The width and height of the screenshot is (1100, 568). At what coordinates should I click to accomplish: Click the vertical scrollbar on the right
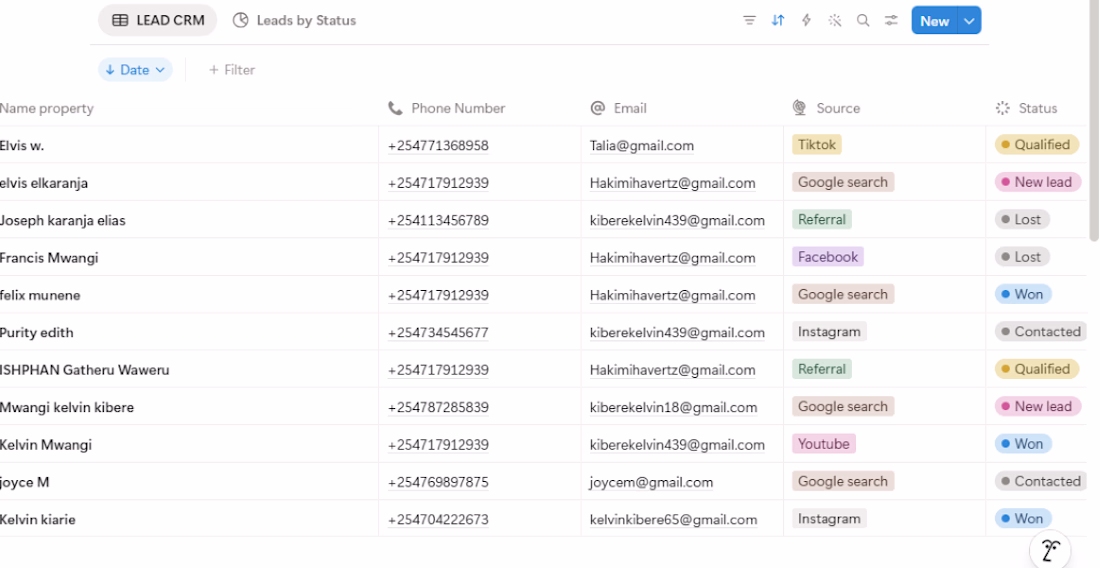click(1094, 123)
